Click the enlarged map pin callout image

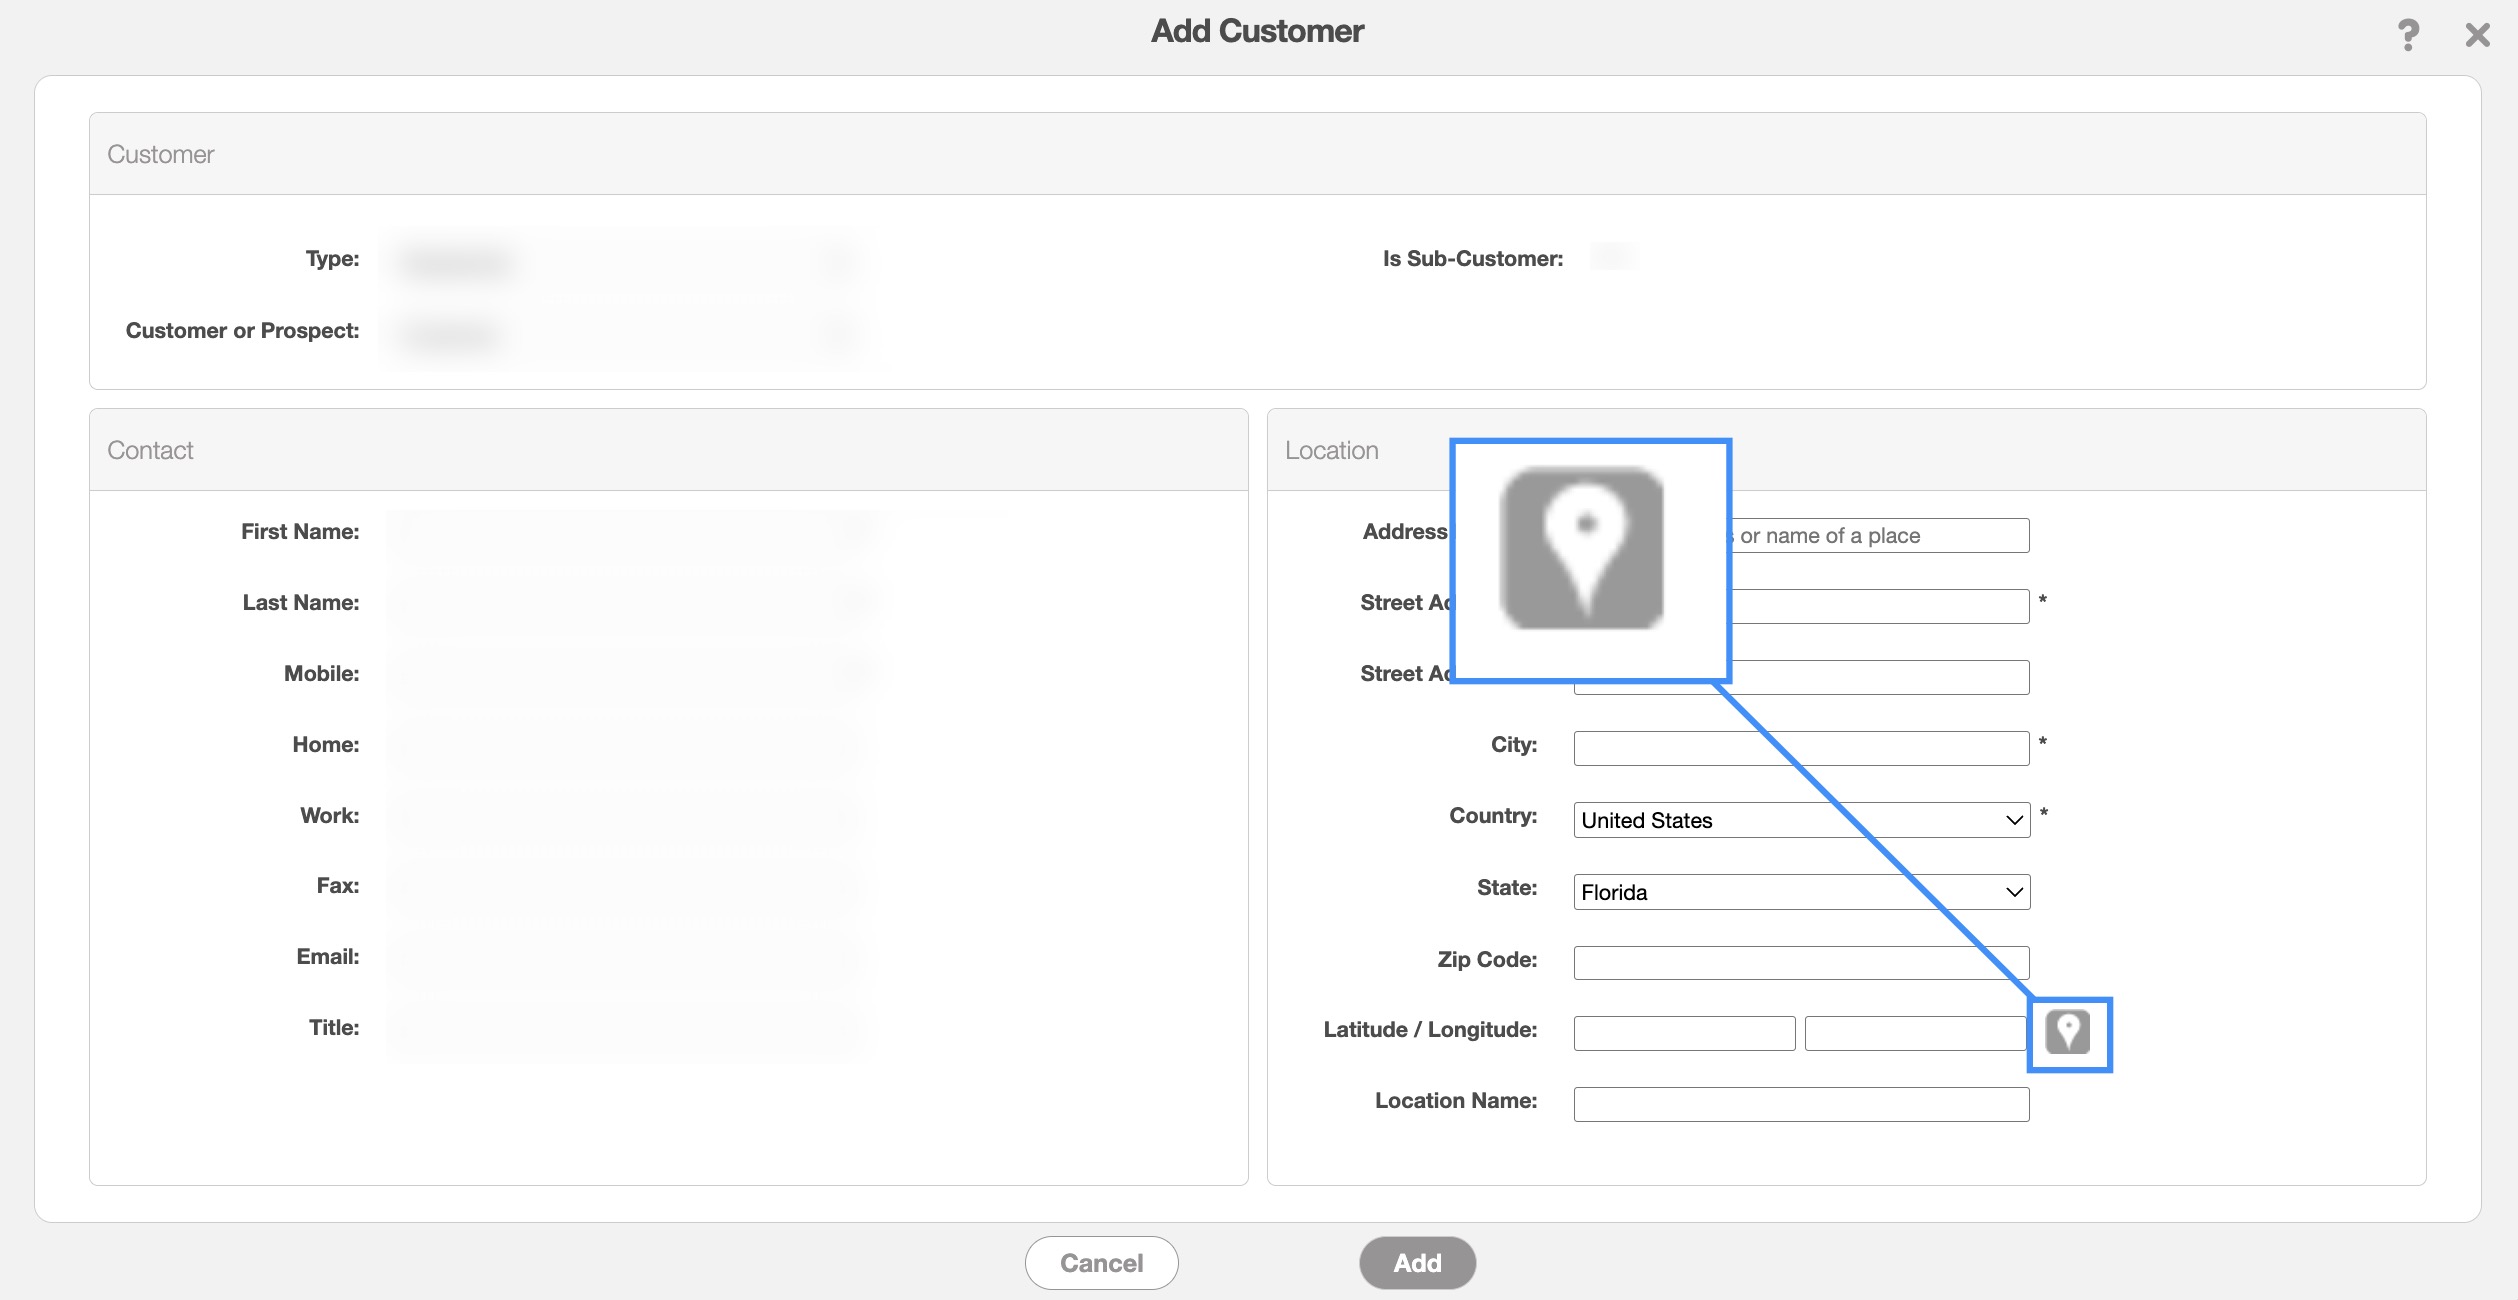coord(1583,548)
